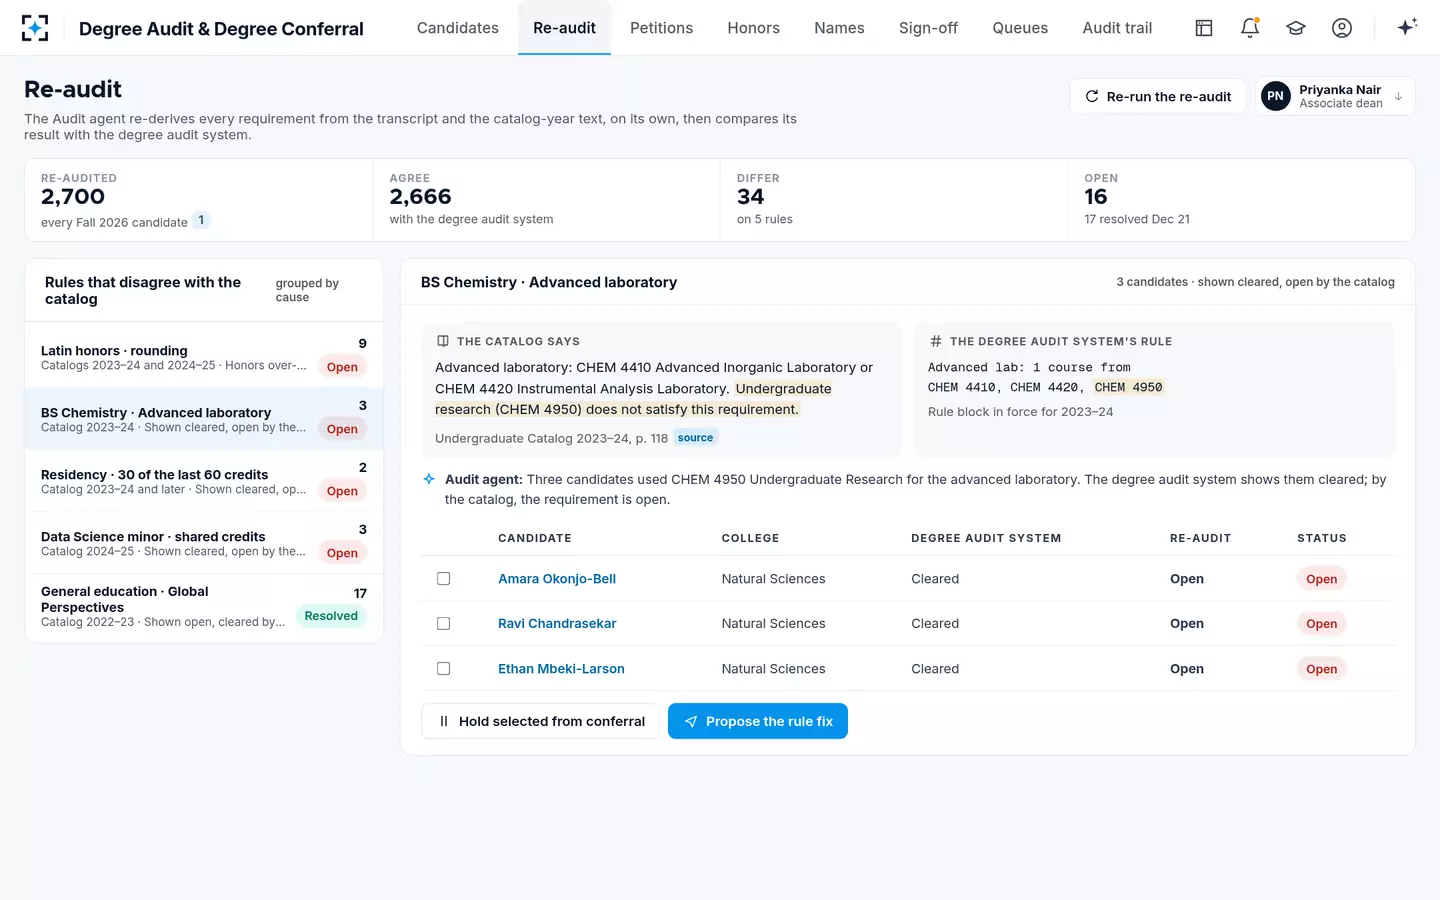Select the Latin honors rounding rule
The height and width of the screenshot is (900, 1440).
204,357
